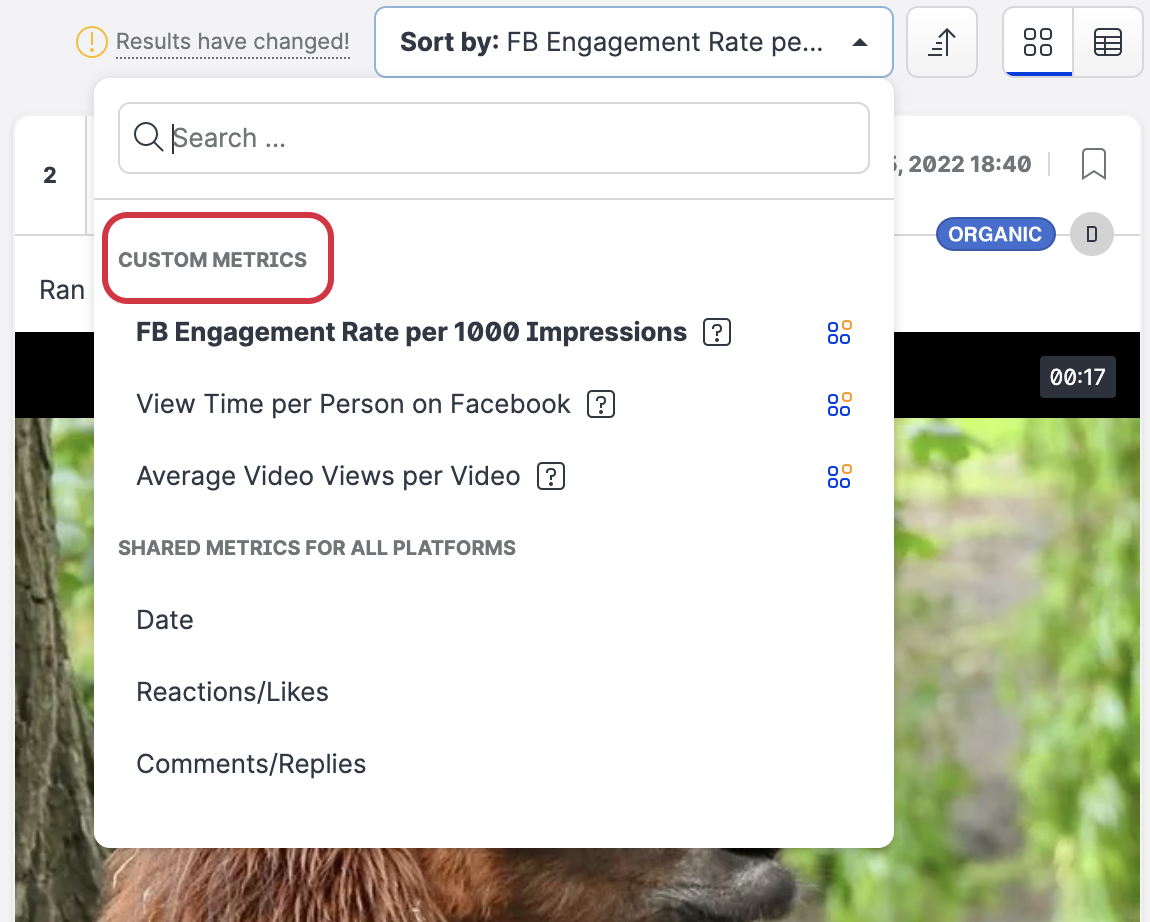
Task: Click the magnifier icon in the search box
Action: 148,138
